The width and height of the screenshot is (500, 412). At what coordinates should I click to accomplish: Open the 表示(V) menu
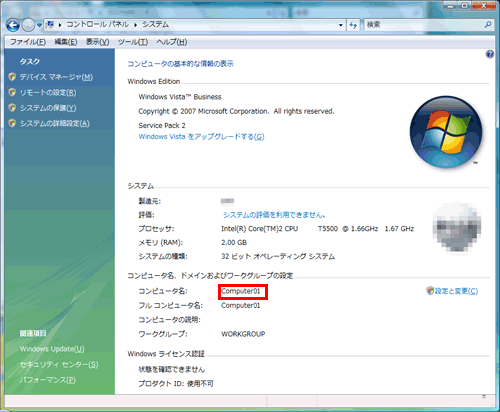tap(97, 42)
